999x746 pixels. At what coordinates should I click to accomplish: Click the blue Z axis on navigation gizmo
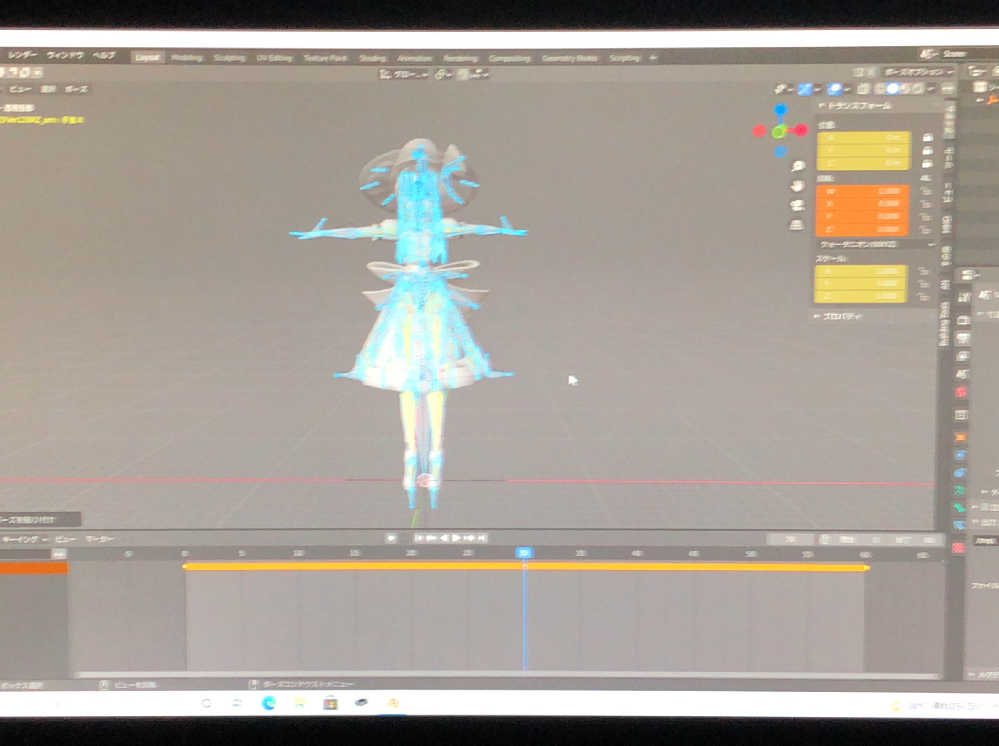click(x=780, y=109)
